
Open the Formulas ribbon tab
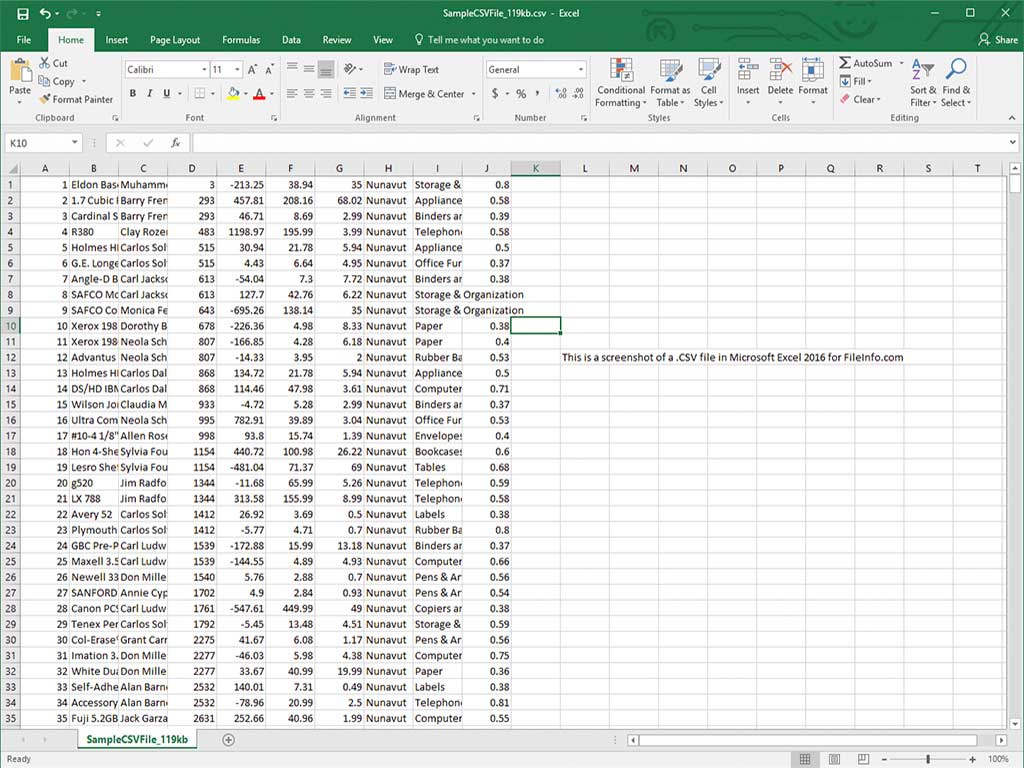[241, 40]
